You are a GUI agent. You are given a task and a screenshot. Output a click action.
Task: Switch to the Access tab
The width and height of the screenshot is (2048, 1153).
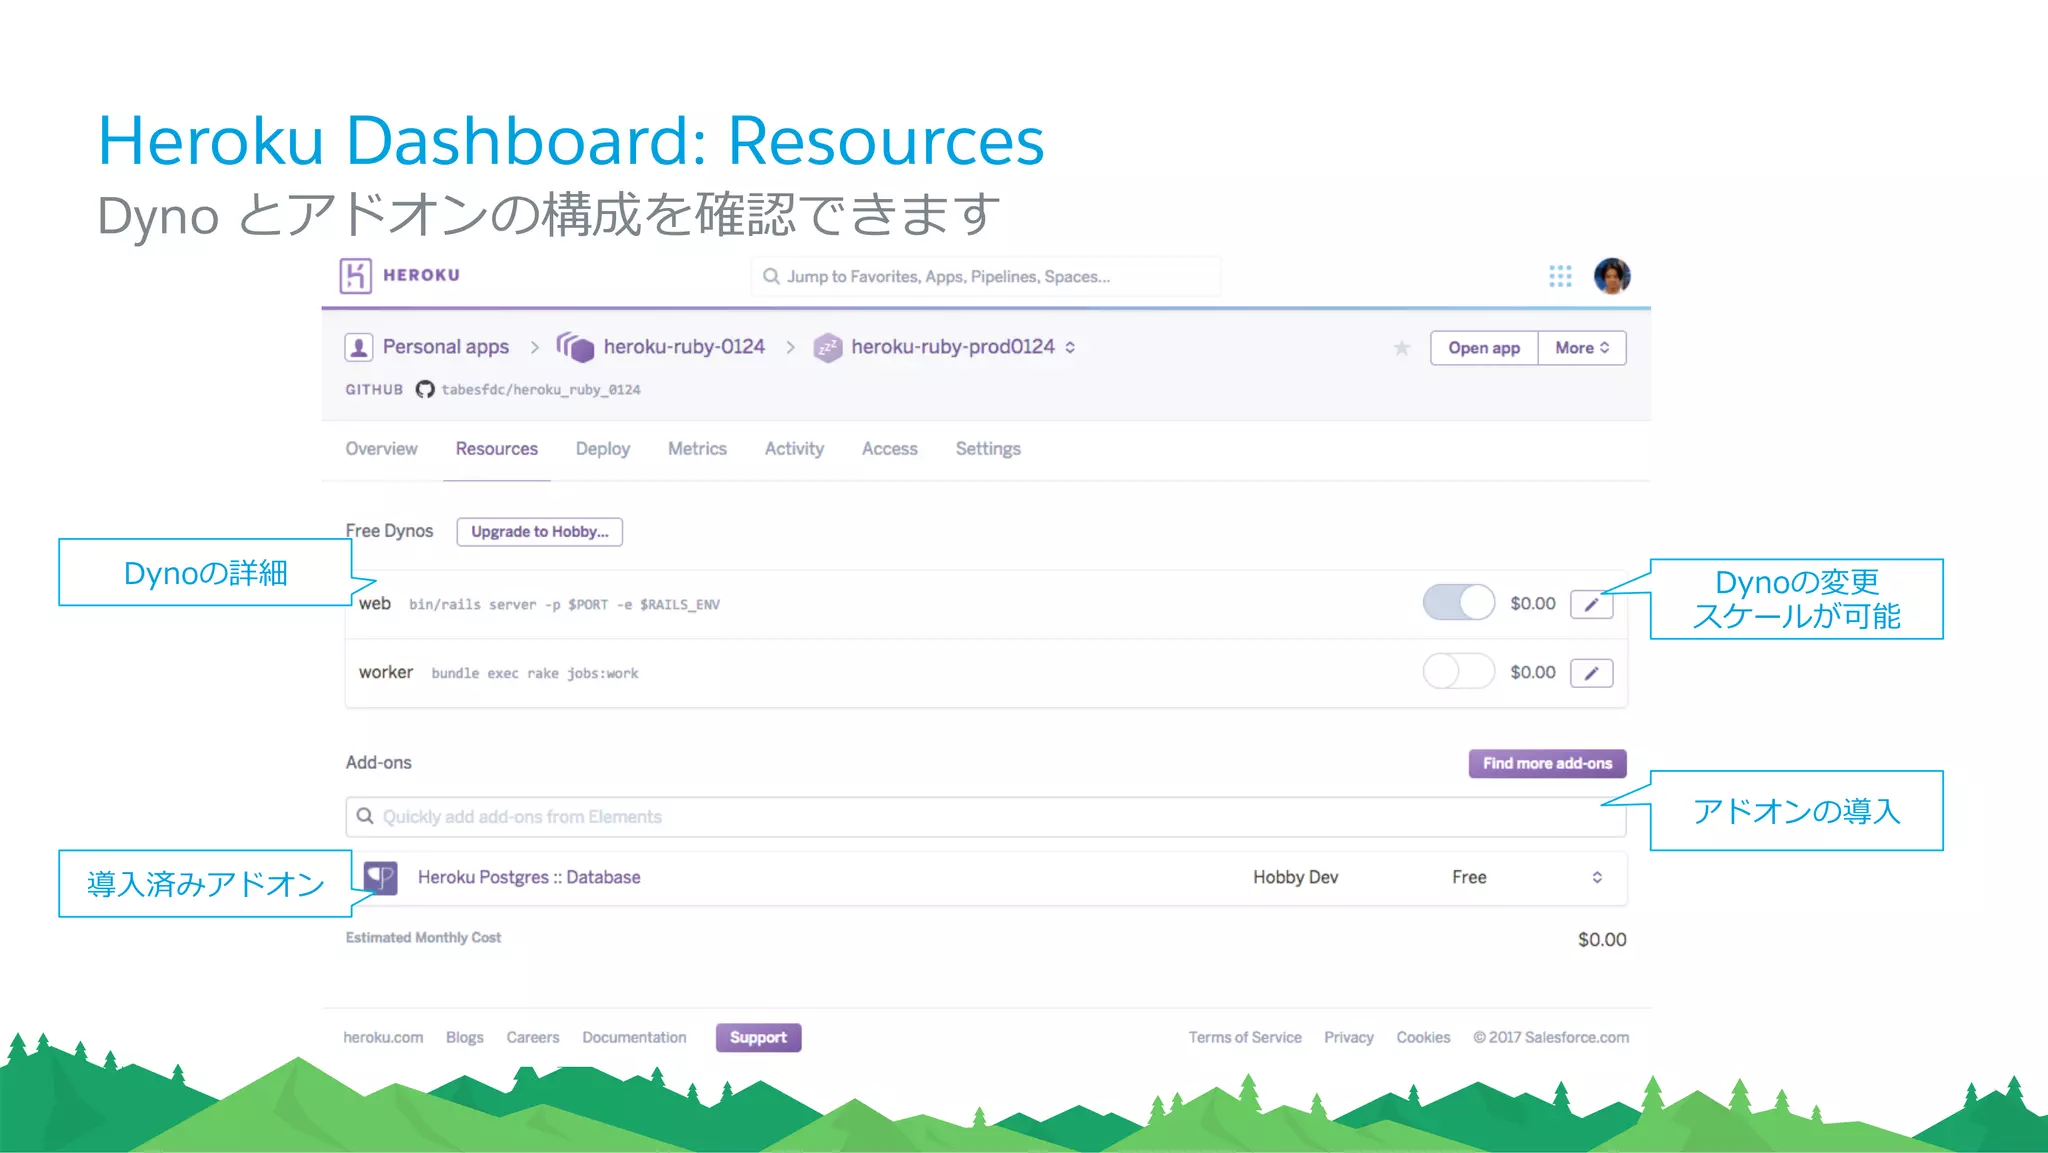click(890, 449)
